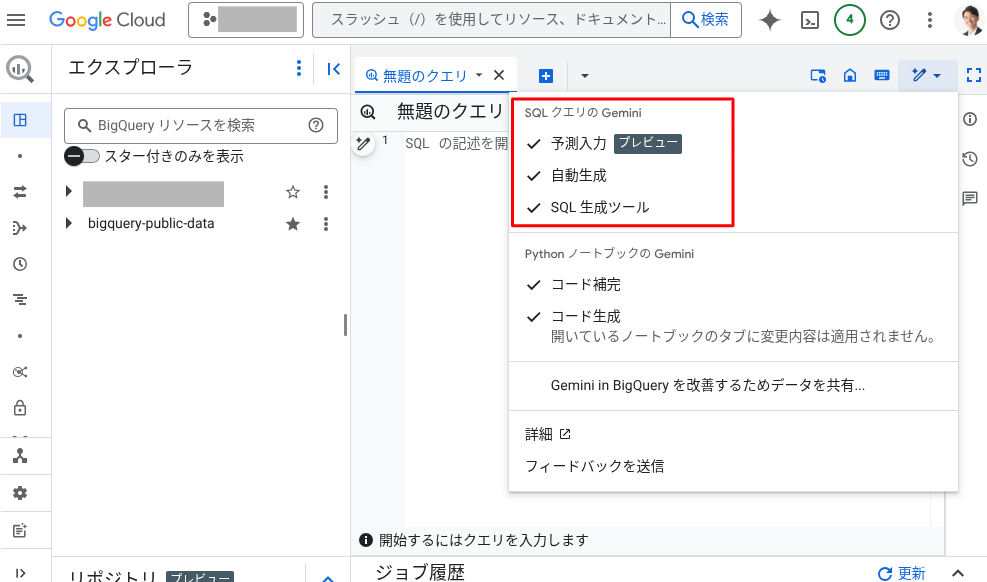This screenshot has height=582, width=987.
Task: Open the sidebar icon with three stacked bars
Action: (20, 299)
